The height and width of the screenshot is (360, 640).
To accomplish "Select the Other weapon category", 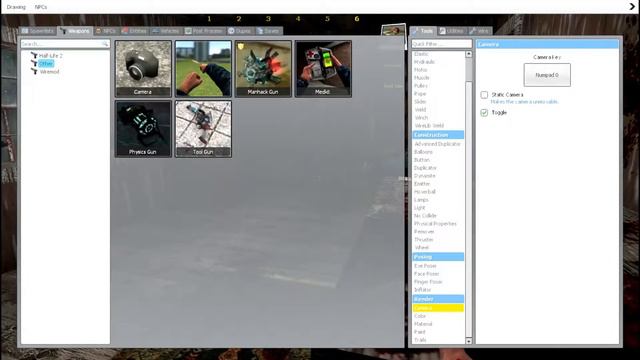I will tap(46, 64).
